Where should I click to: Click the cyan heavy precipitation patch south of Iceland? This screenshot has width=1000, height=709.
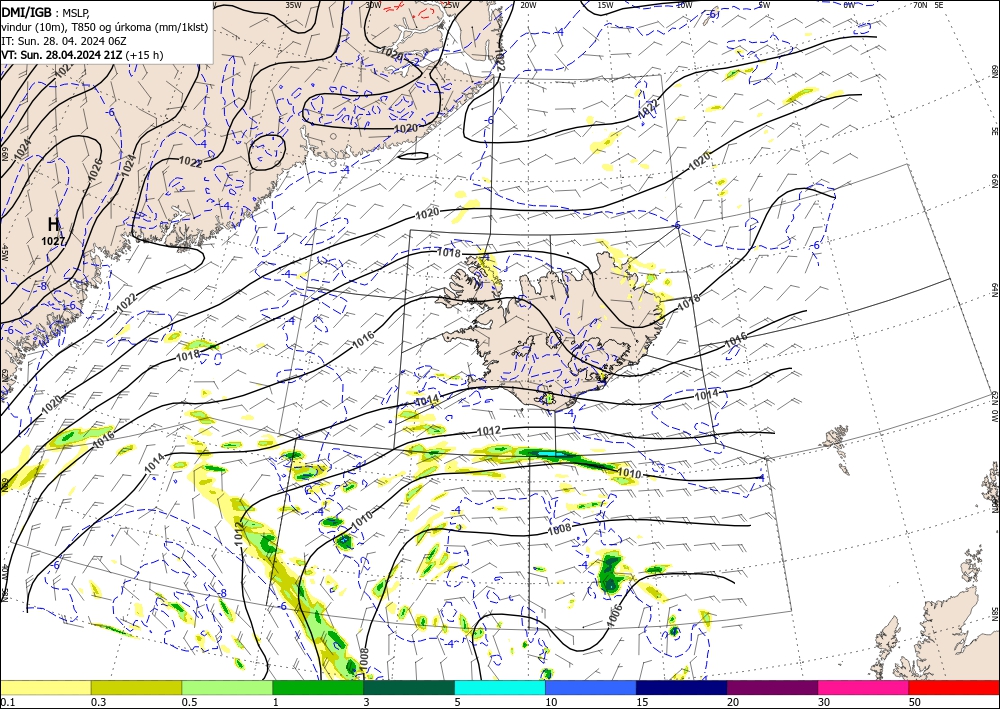click(x=552, y=455)
